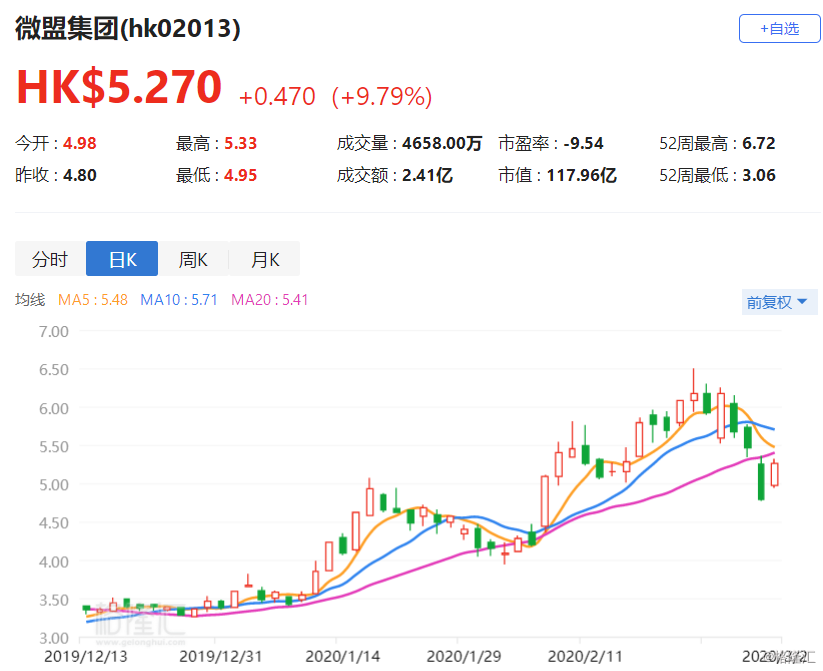Click the 市值 117.96亿 market cap figure
Screen dimensions: 823x671
pyautogui.click(x=581, y=175)
